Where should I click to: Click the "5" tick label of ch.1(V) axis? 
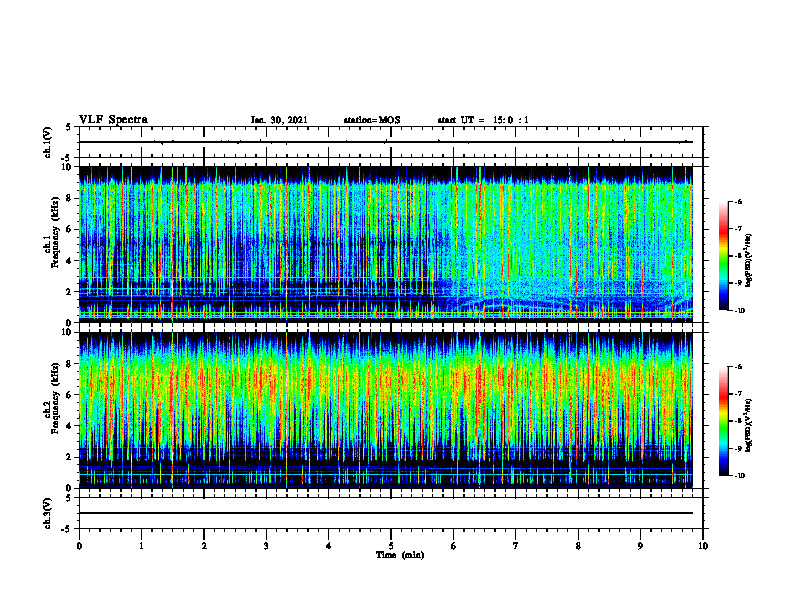70,127
